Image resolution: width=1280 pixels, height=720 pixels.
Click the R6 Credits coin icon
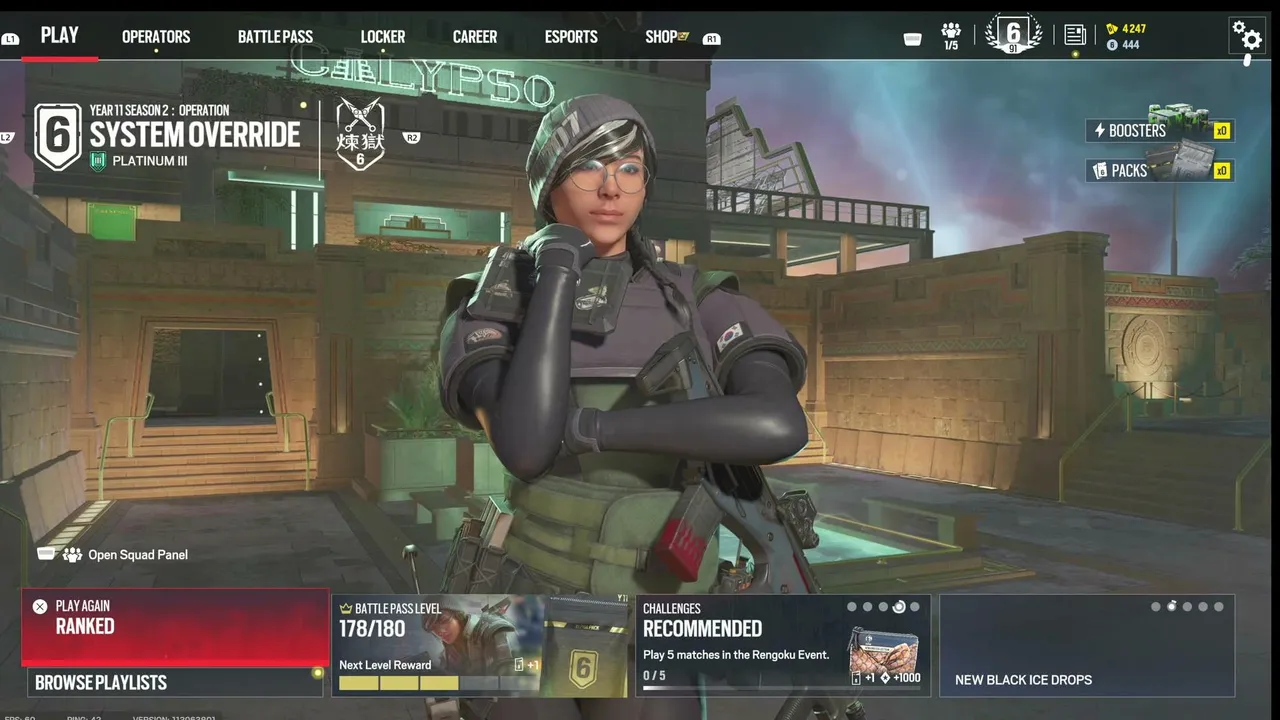click(x=1112, y=45)
